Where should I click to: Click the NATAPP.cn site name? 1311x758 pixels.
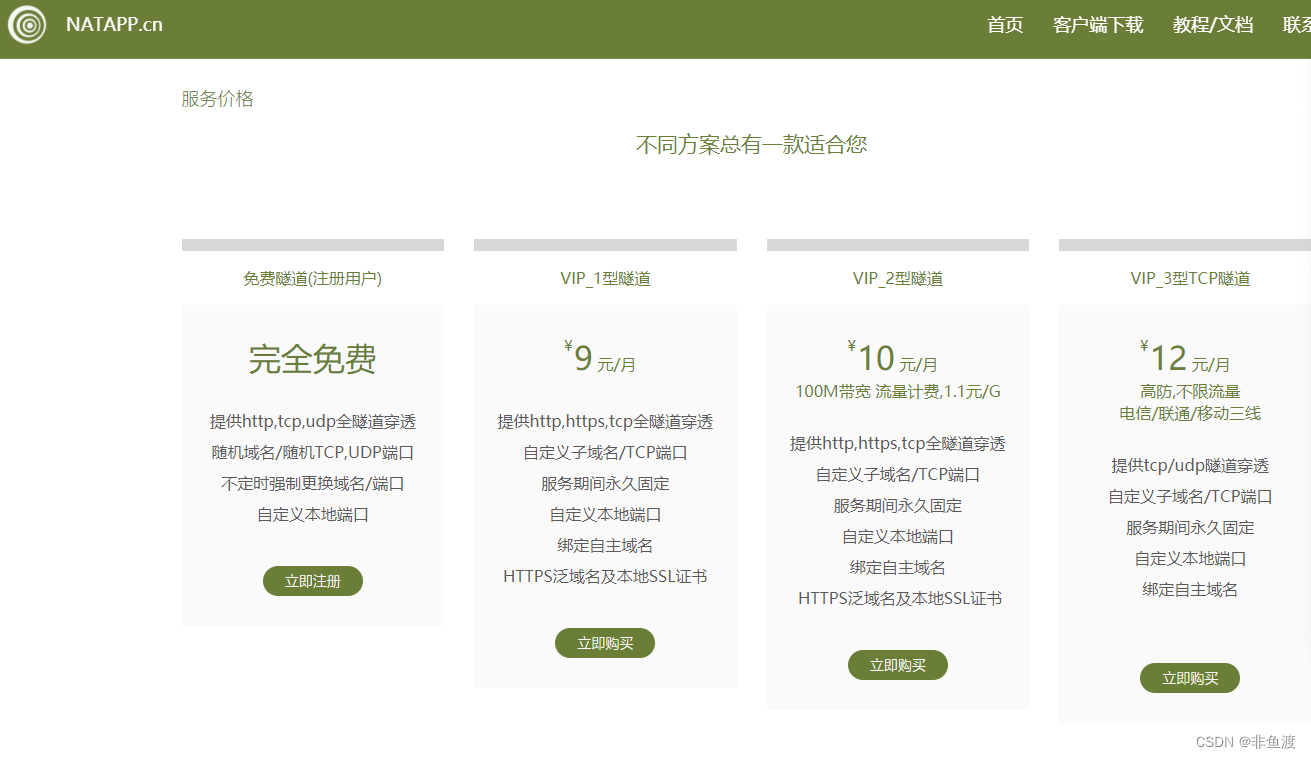click(114, 25)
